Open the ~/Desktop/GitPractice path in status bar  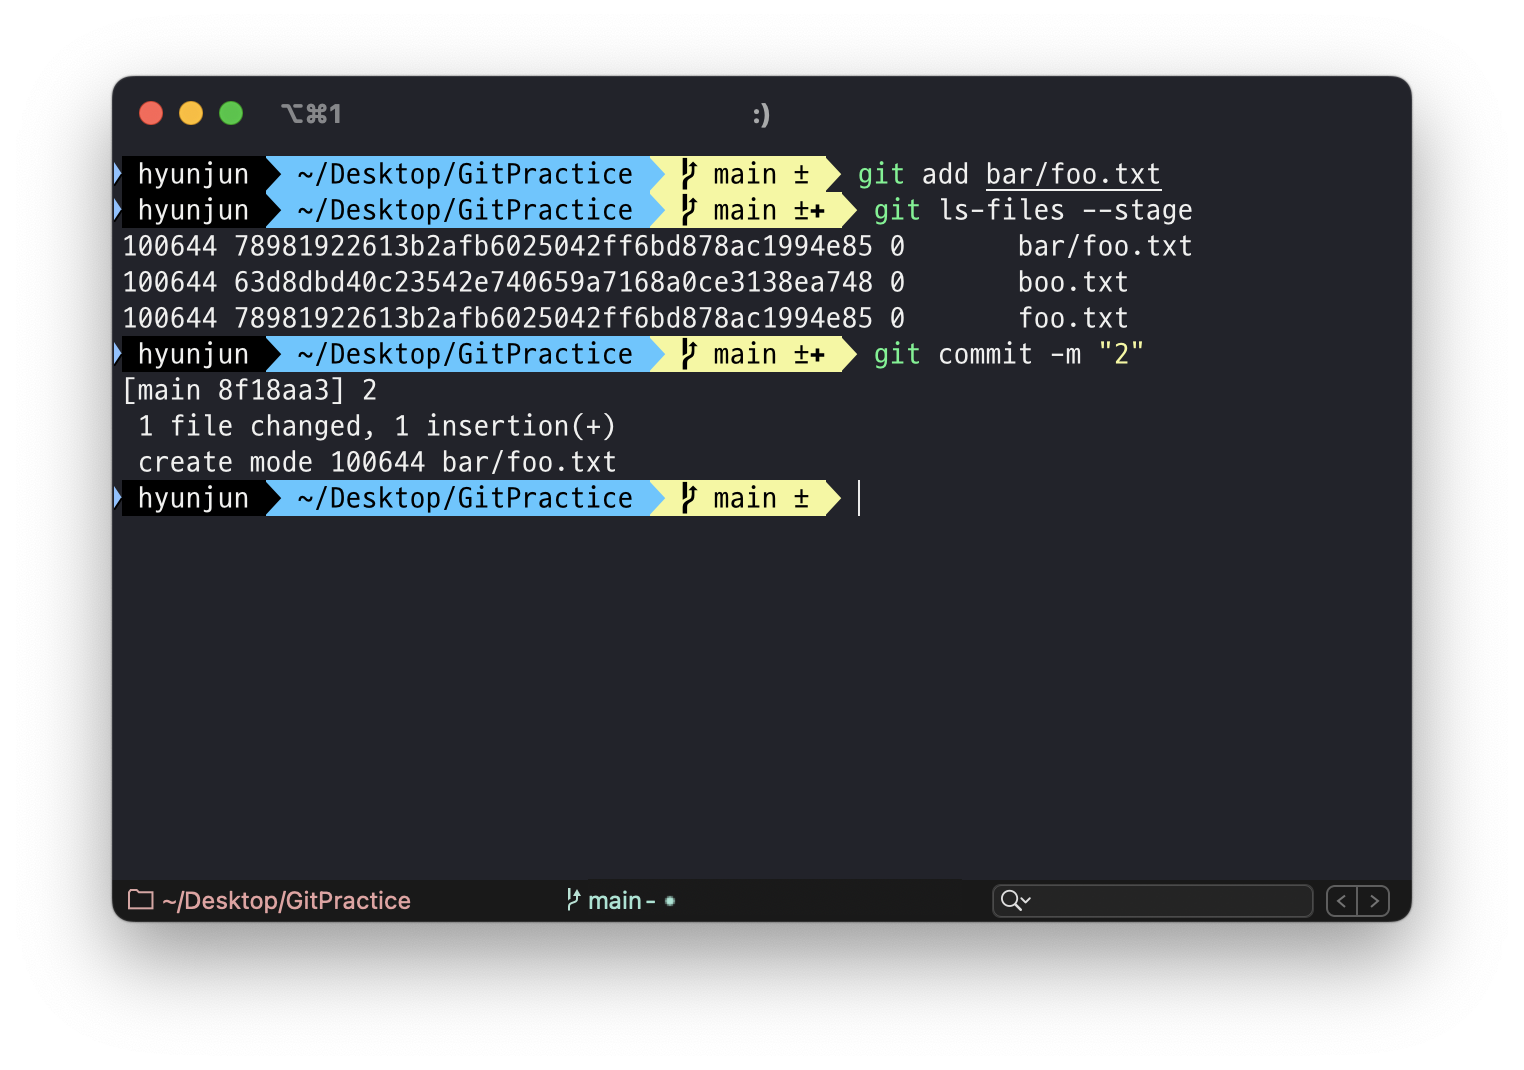[286, 901]
